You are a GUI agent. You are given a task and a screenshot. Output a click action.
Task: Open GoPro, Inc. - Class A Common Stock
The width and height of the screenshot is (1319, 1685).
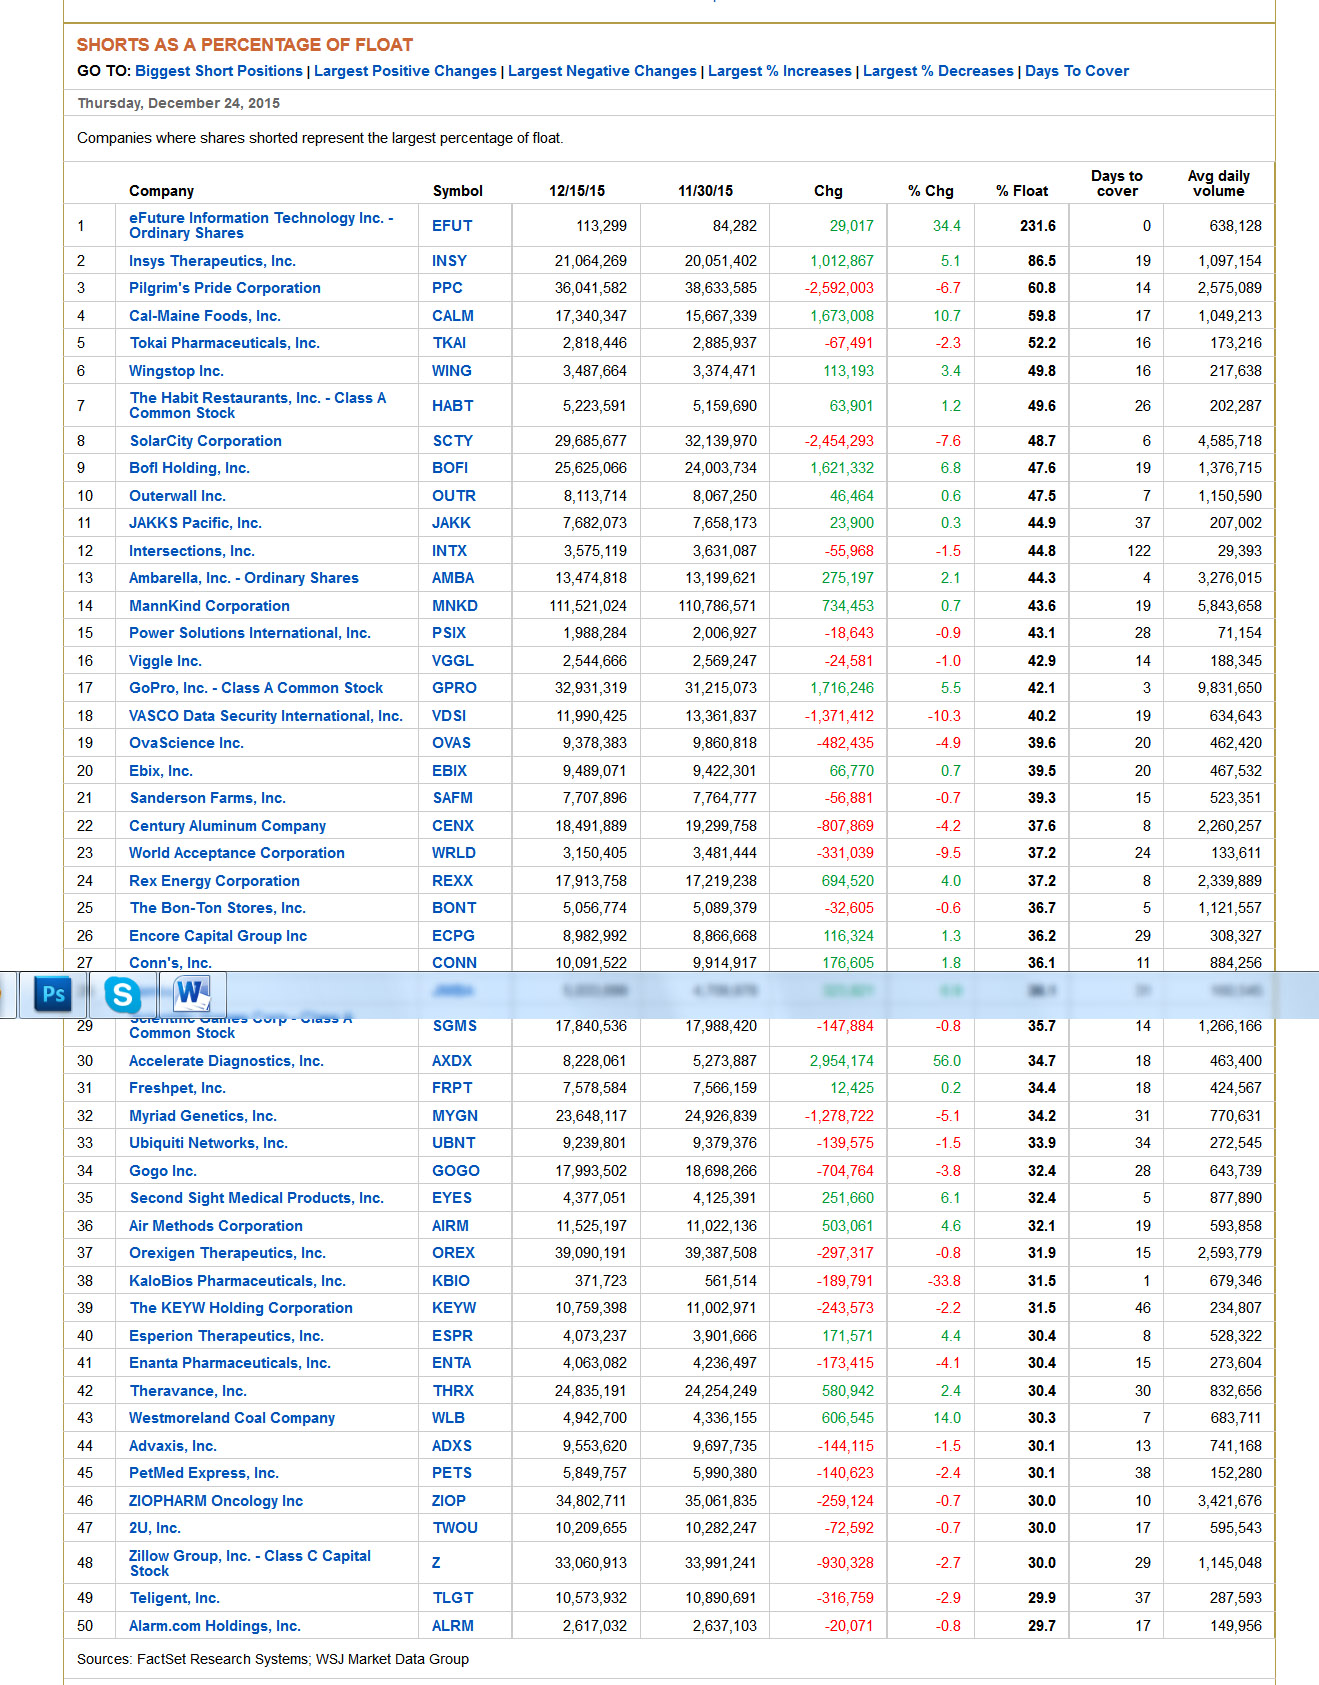(256, 688)
